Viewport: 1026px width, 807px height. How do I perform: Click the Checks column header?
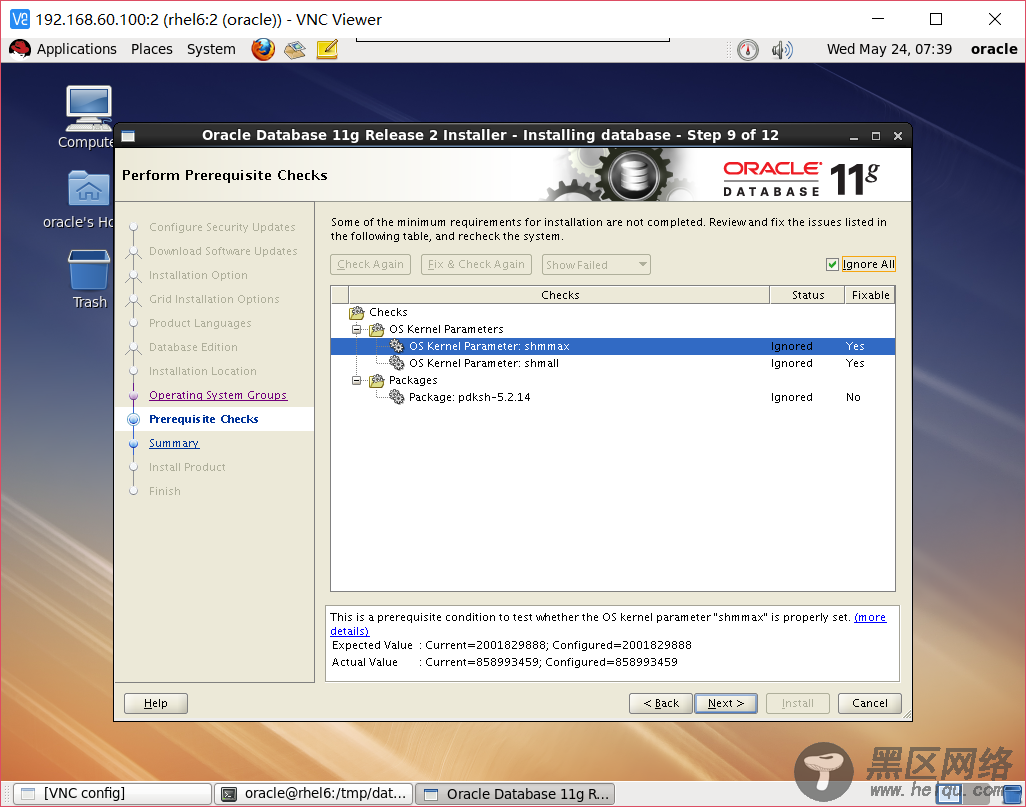point(559,295)
